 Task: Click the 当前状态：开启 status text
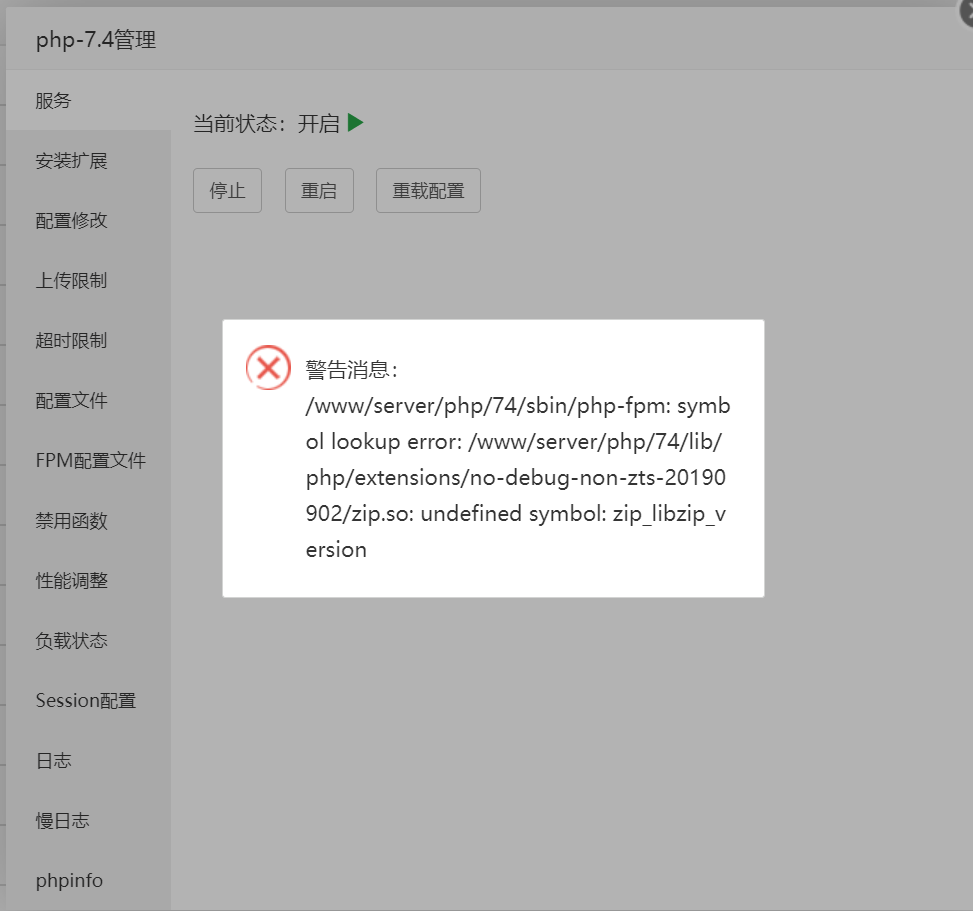(x=266, y=123)
